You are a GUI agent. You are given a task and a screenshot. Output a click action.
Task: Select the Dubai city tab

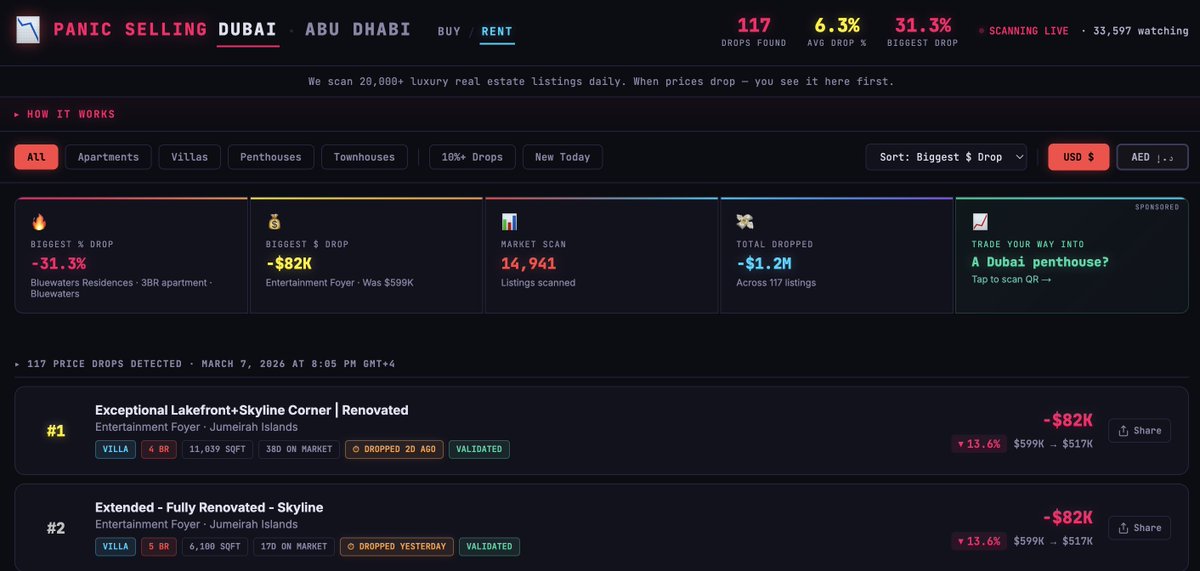[248, 30]
